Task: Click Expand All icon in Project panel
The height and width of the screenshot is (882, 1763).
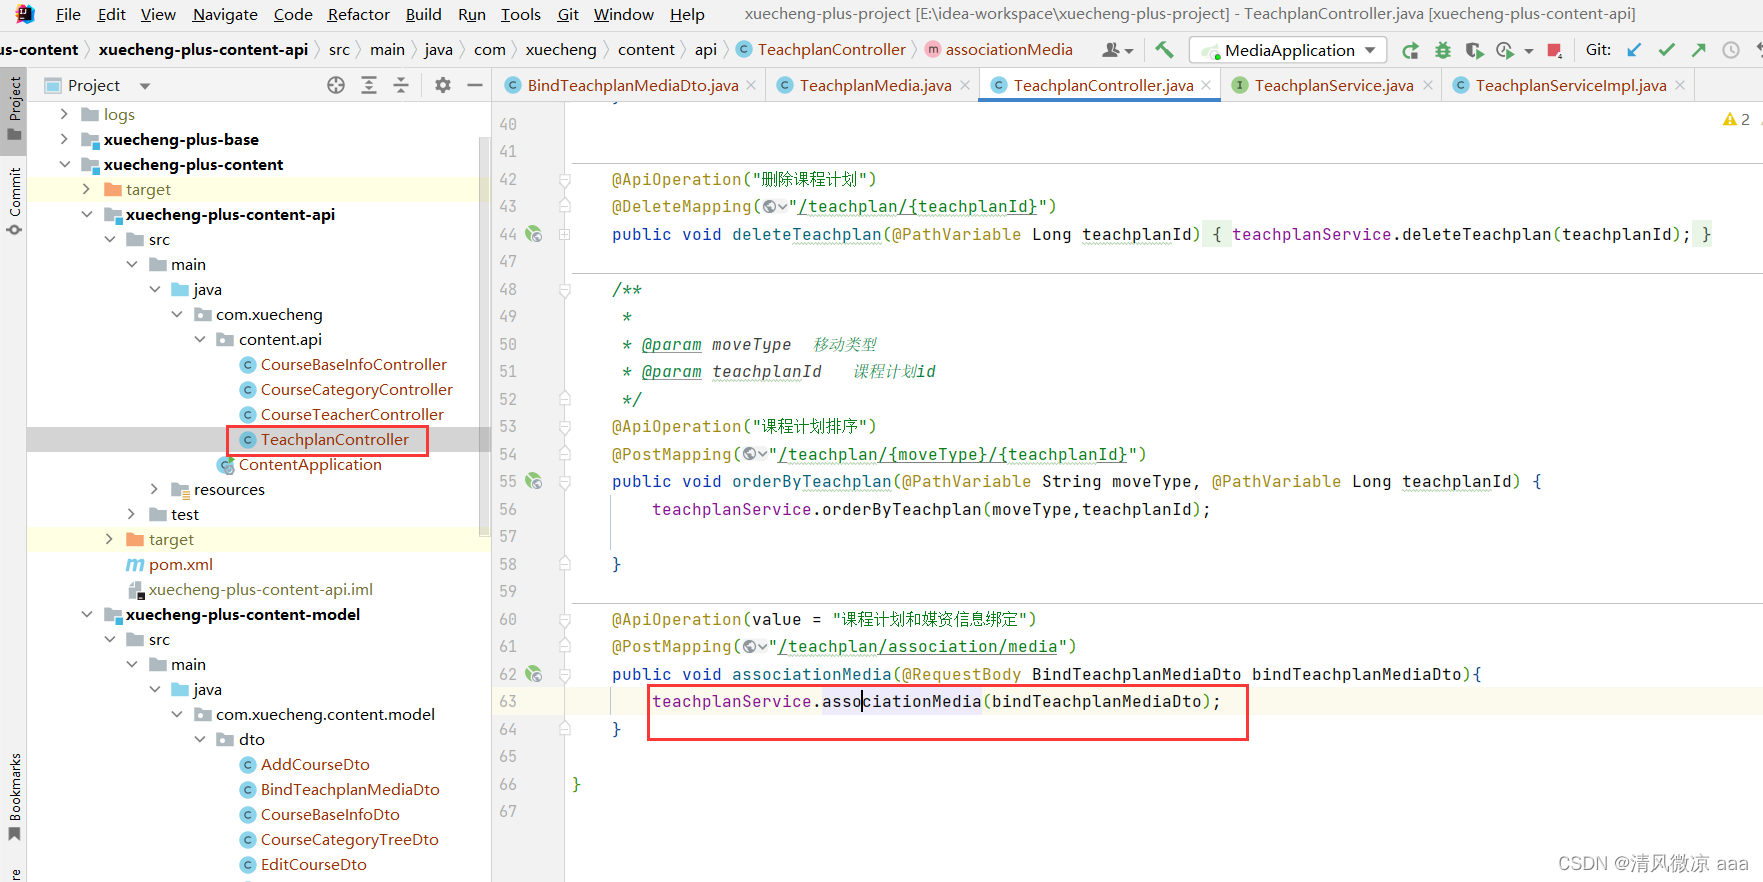Action: 369,86
